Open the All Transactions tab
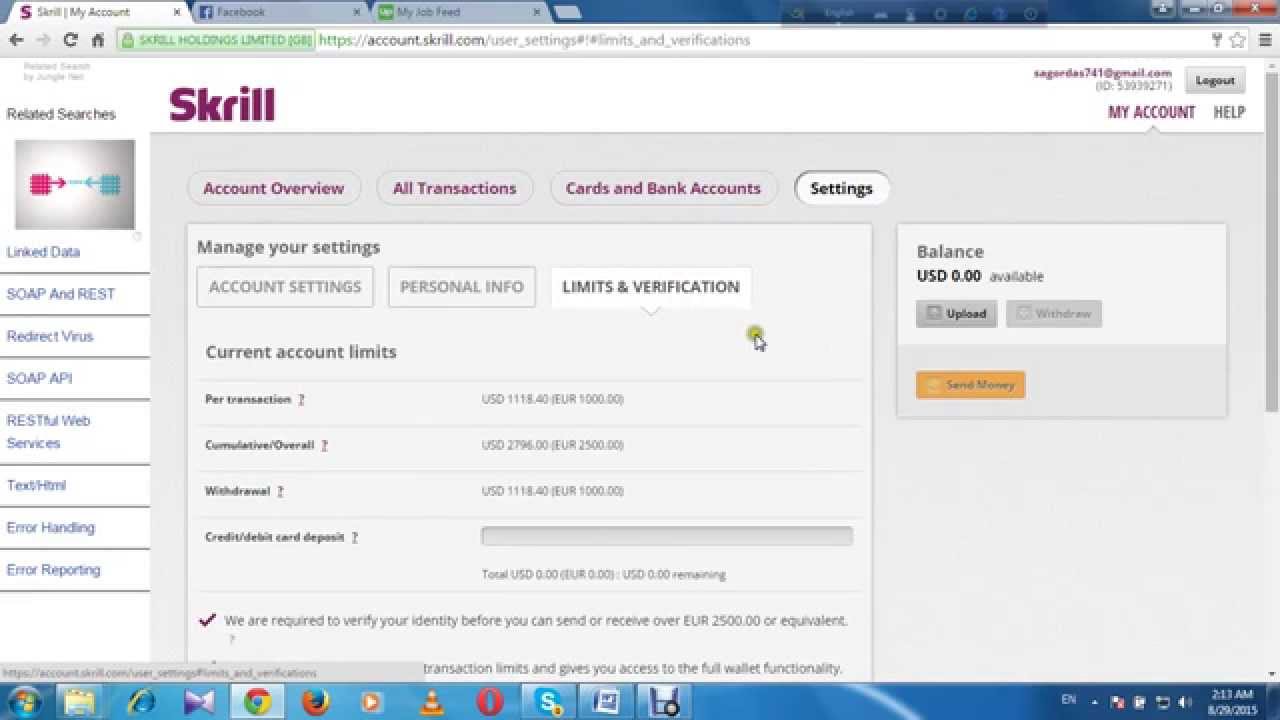Viewport: 1280px width, 720px height. pyautogui.click(x=455, y=188)
